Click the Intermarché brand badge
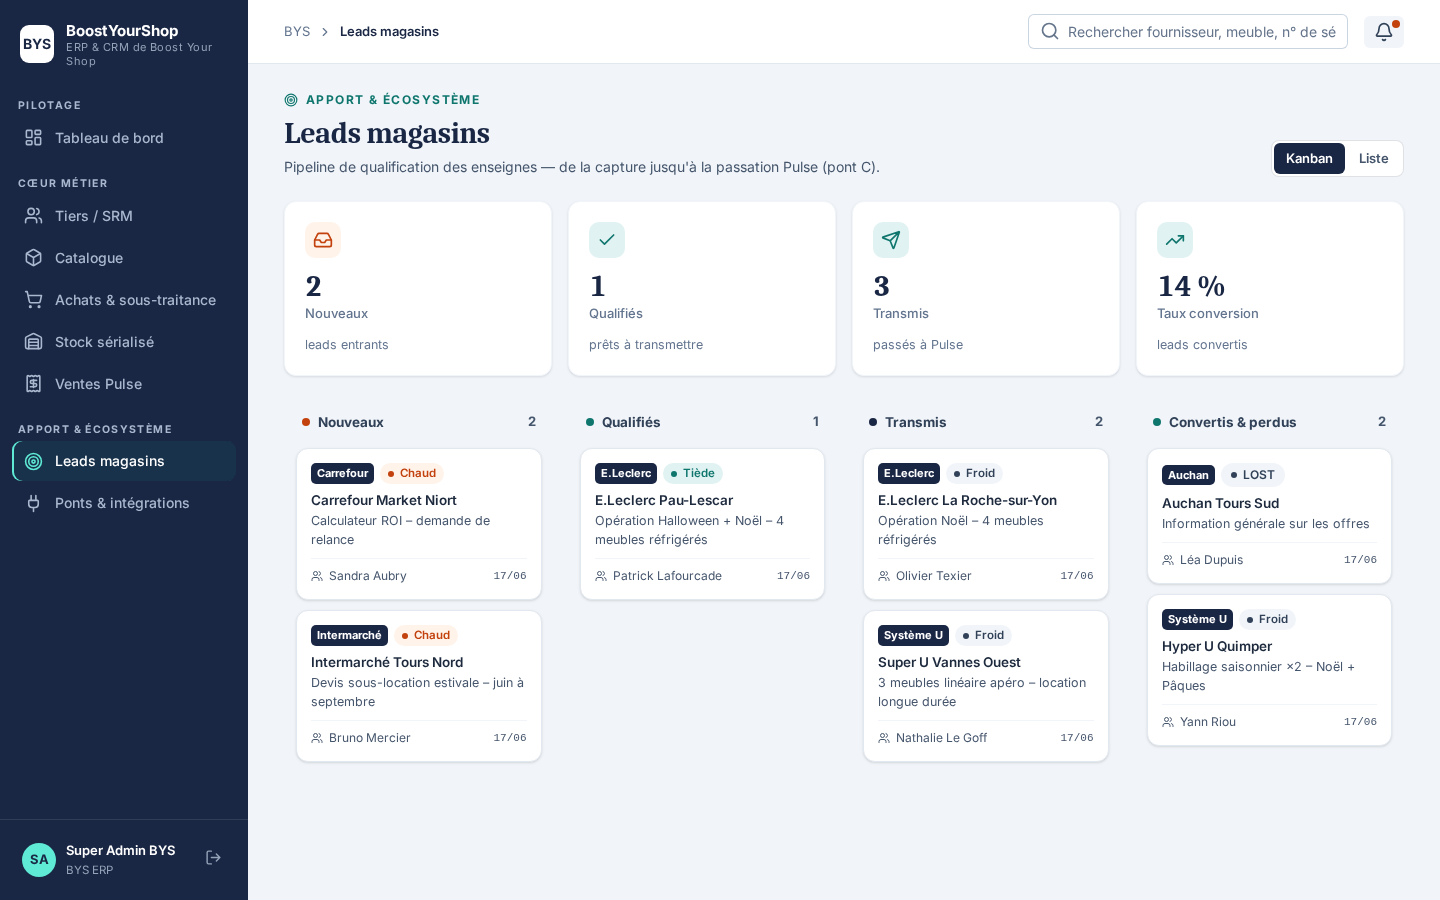This screenshot has height=900, width=1440. click(349, 635)
